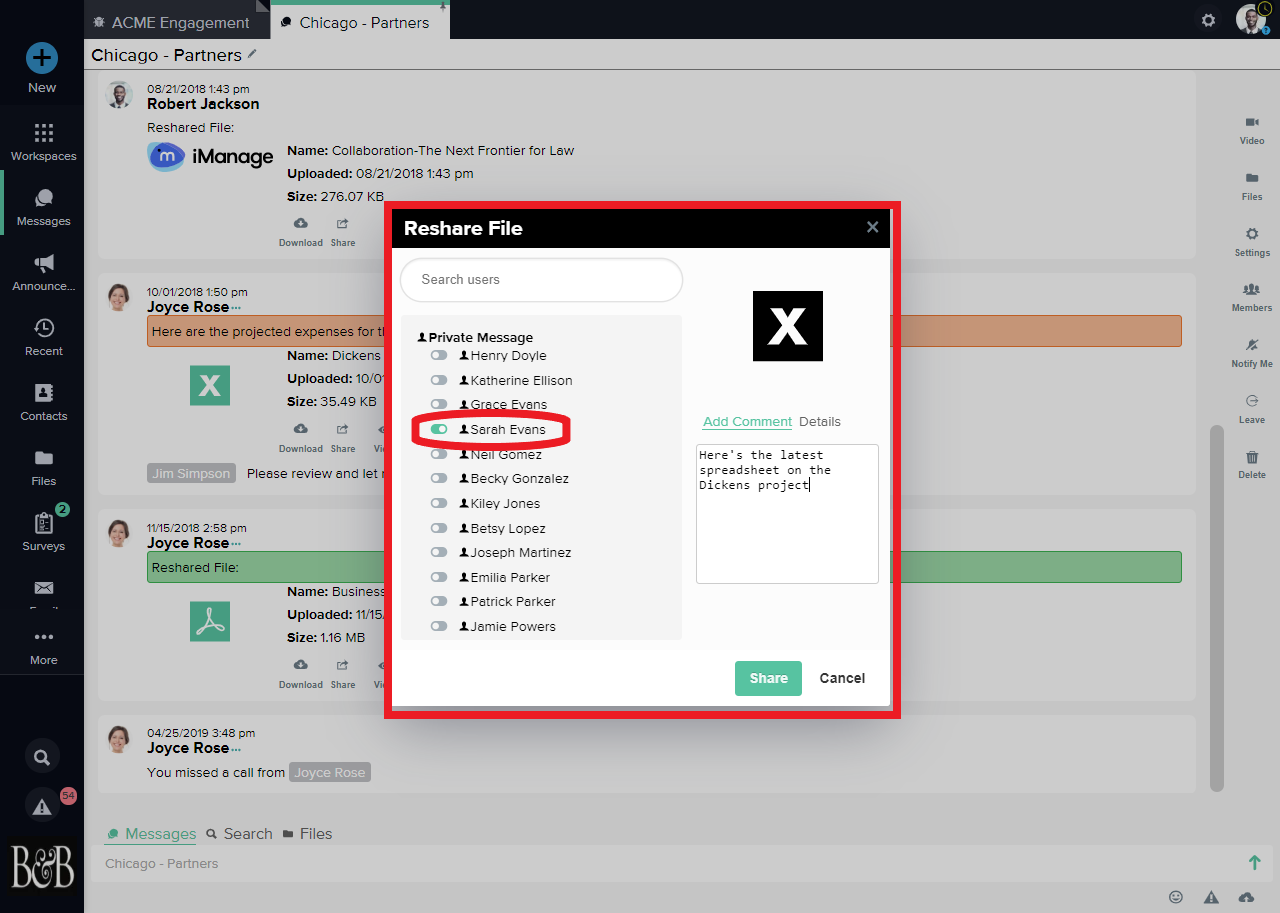Enable the Henry Doyle toggle
The image size is (1280, 913).
pos(439,355)
